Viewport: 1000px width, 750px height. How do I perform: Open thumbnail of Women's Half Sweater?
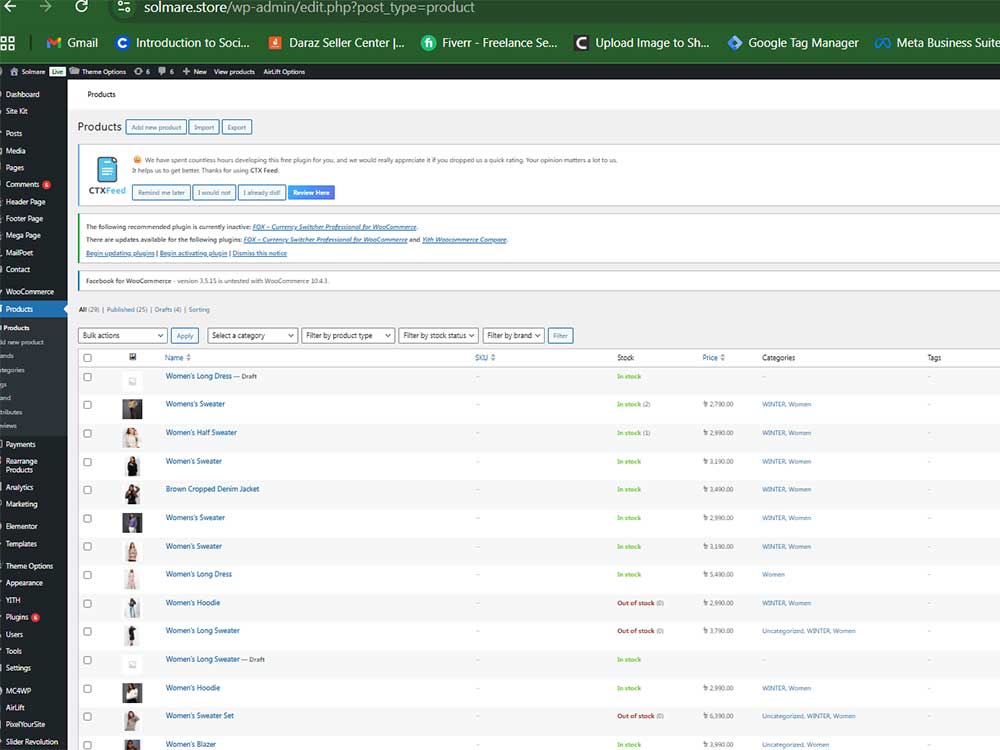(132, 438)
